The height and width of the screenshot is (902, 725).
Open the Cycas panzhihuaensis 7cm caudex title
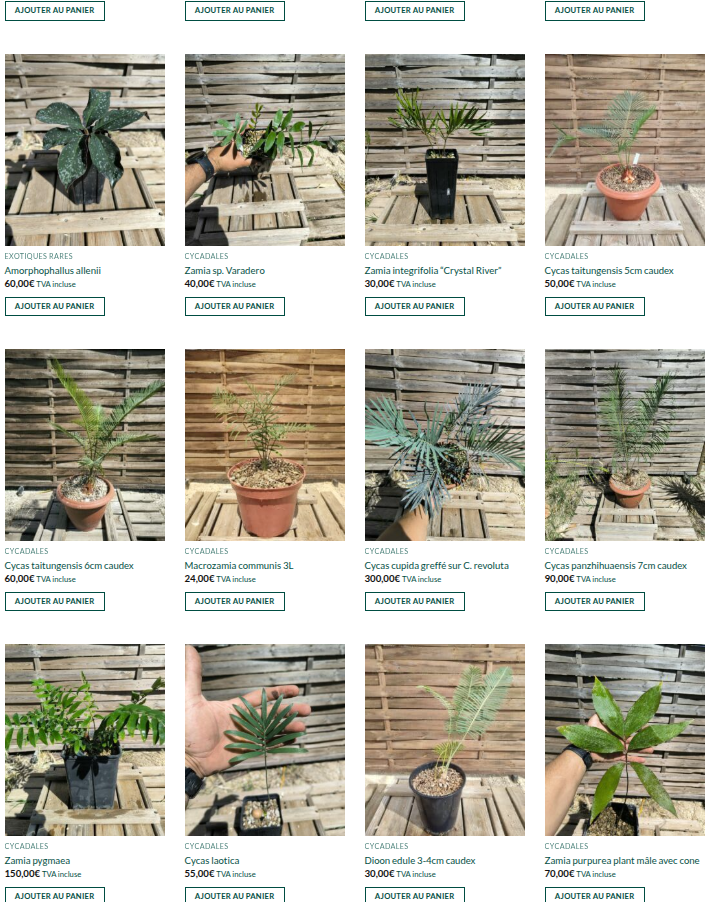point(616,565)
